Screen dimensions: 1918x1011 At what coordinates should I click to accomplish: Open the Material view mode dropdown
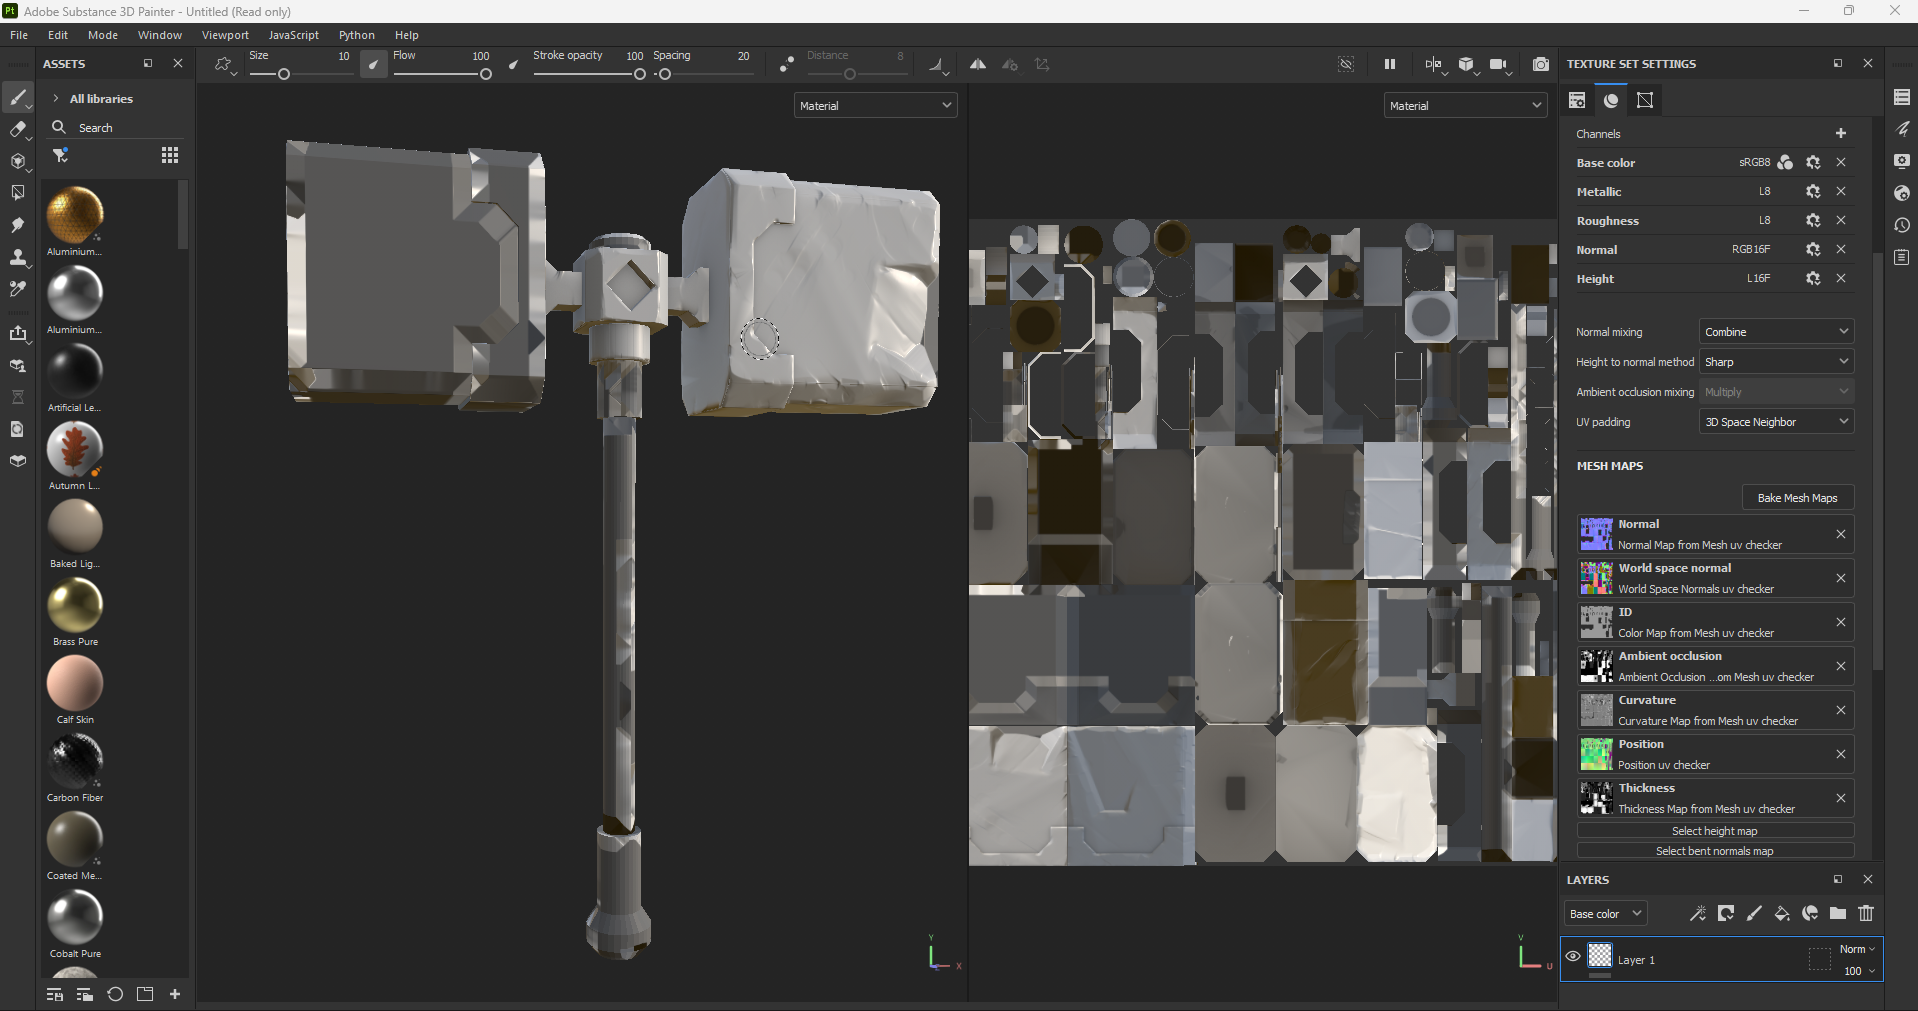point(875,104)
